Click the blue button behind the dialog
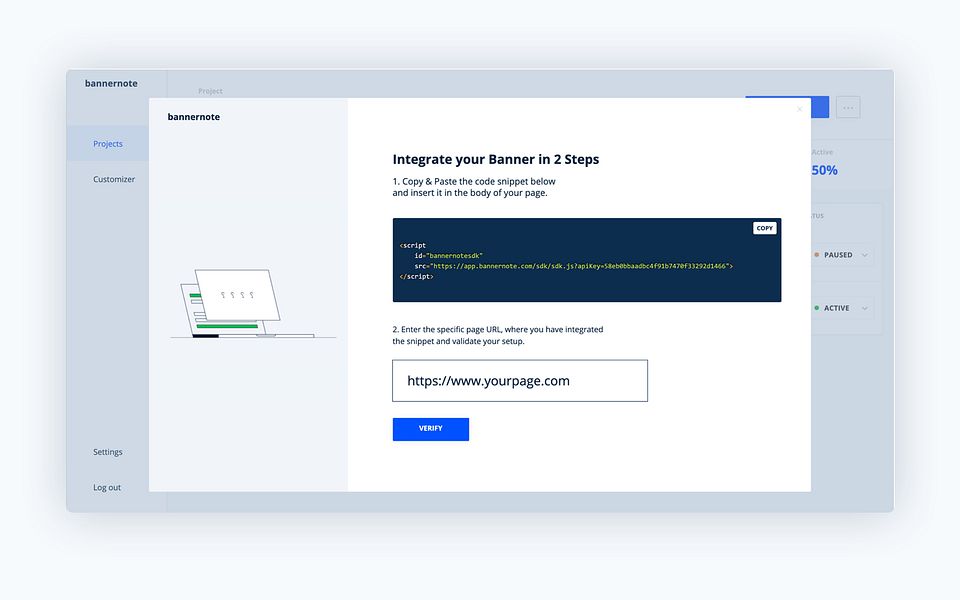This screenshot has height=600, width=960. click(x=820, y=107)
